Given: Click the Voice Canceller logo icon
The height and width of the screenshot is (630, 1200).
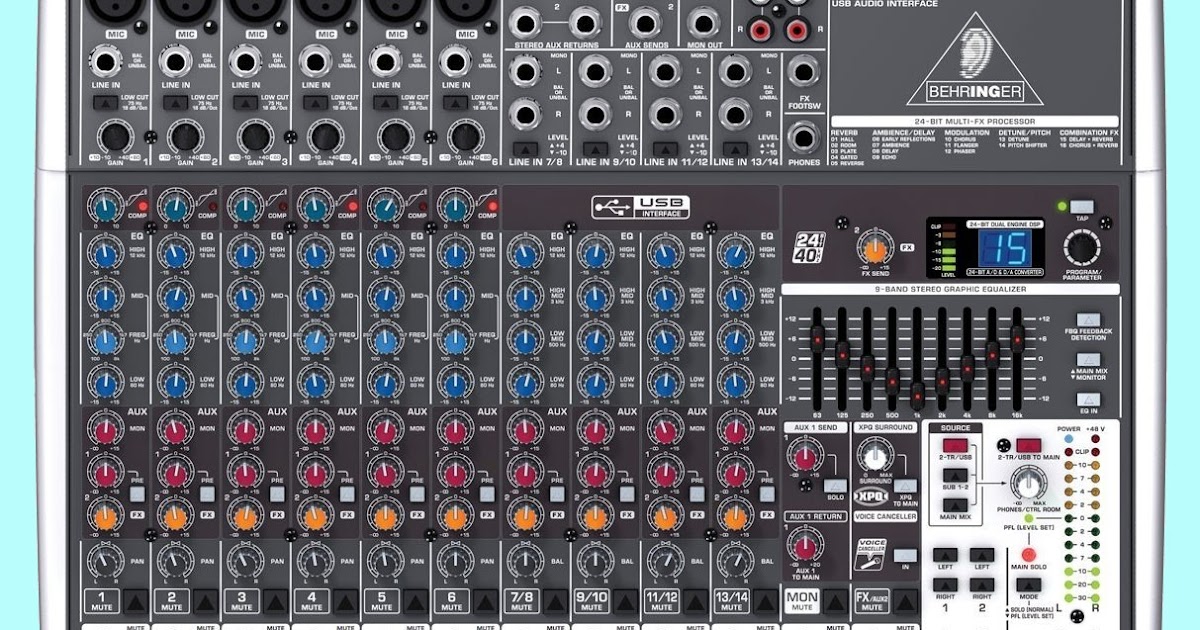Looking at the screenshot, I should pos(872,556).
